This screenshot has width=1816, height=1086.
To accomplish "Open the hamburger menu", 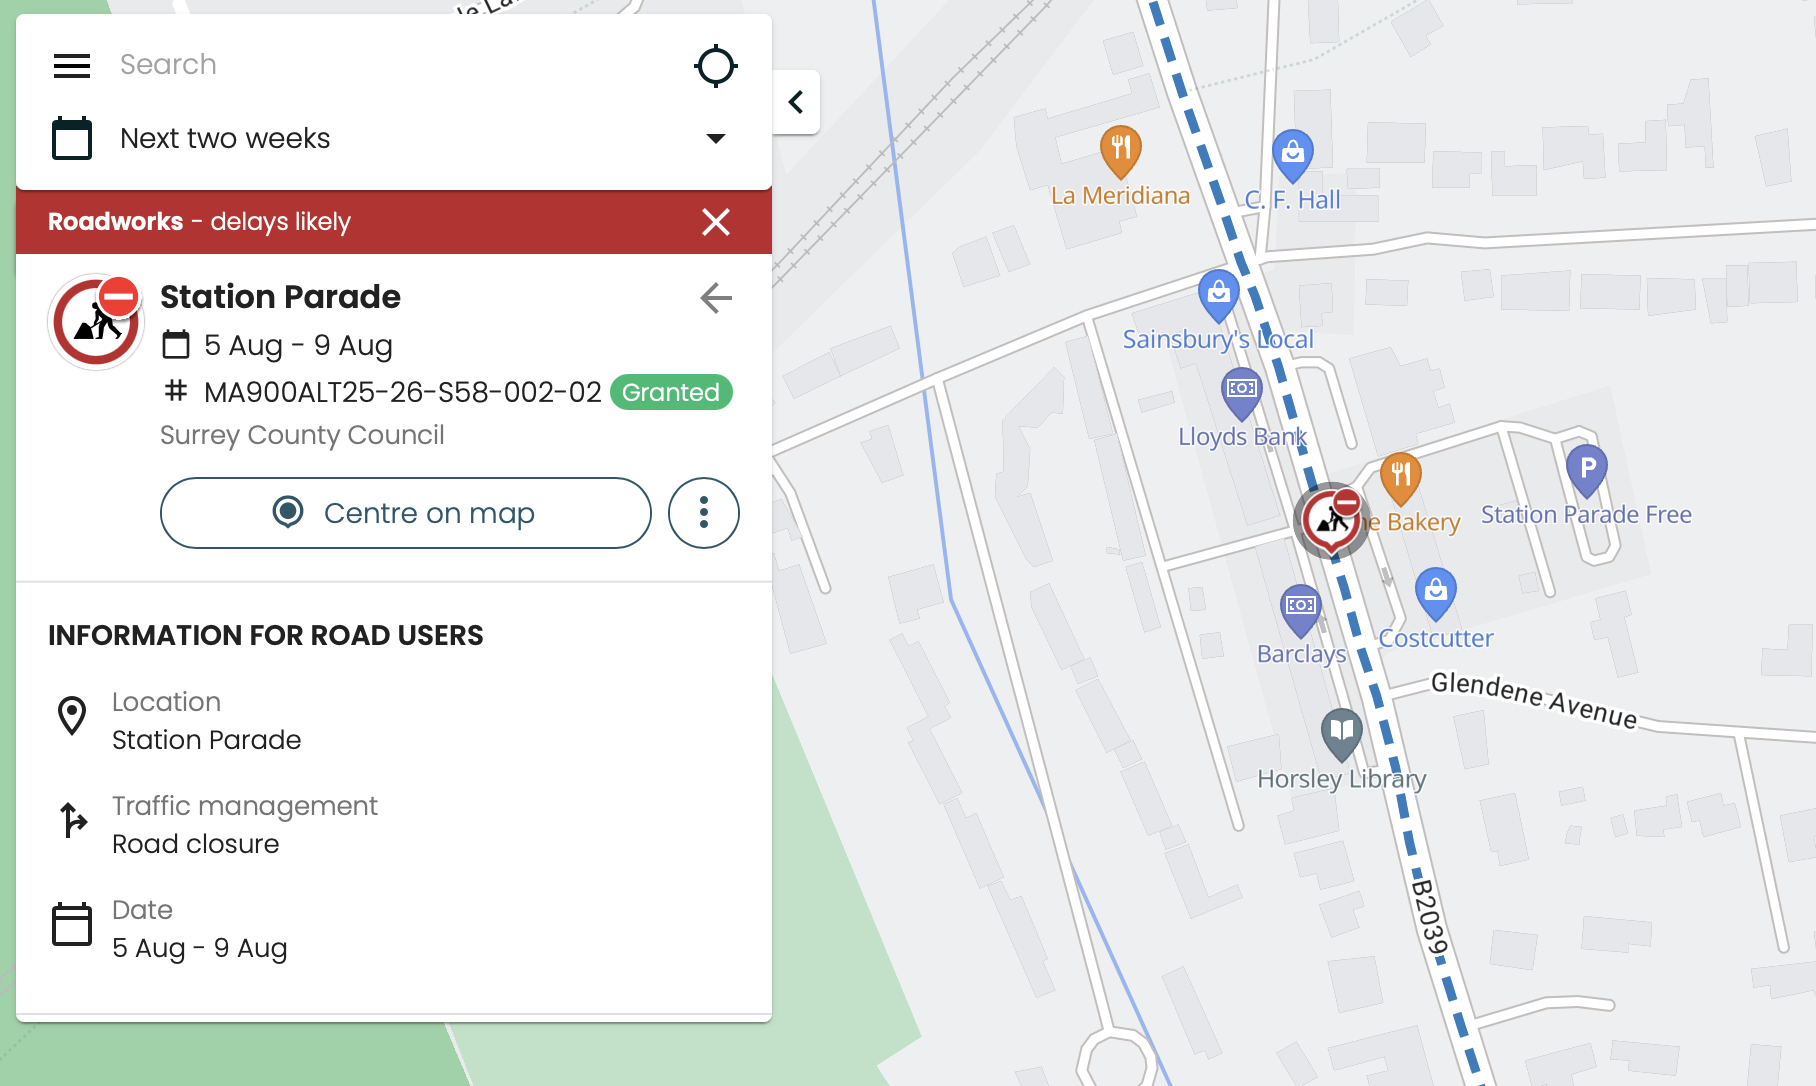I will pyautogui.click(x=72, y=66).
